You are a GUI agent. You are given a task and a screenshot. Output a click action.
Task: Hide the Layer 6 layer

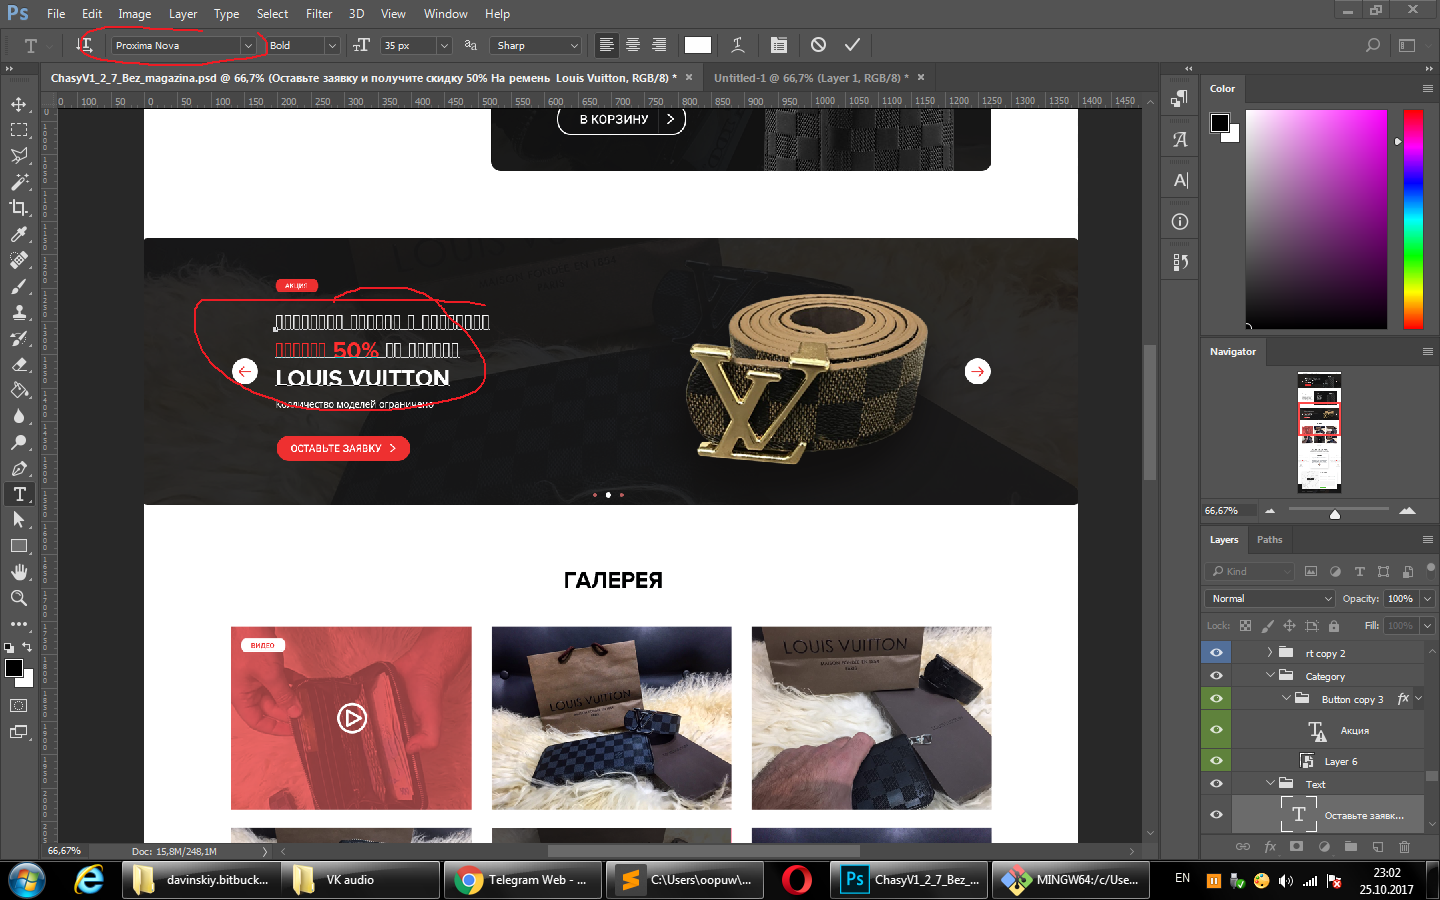click(1216, 761)
